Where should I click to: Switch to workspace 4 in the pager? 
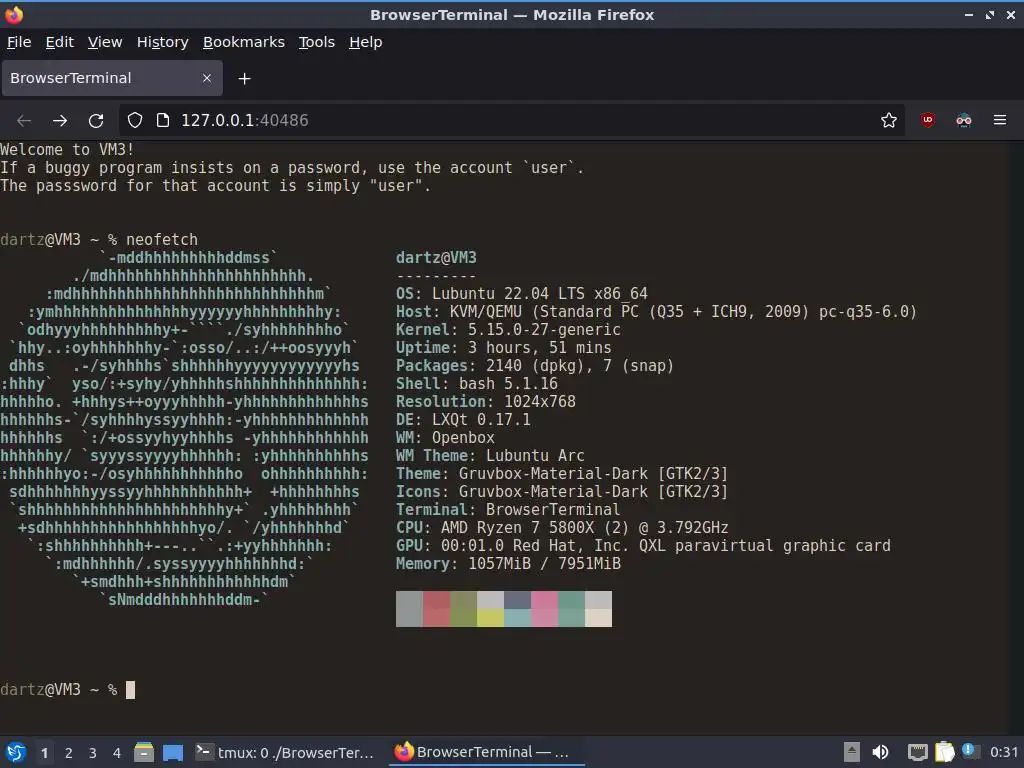click(x=117, y=753)
